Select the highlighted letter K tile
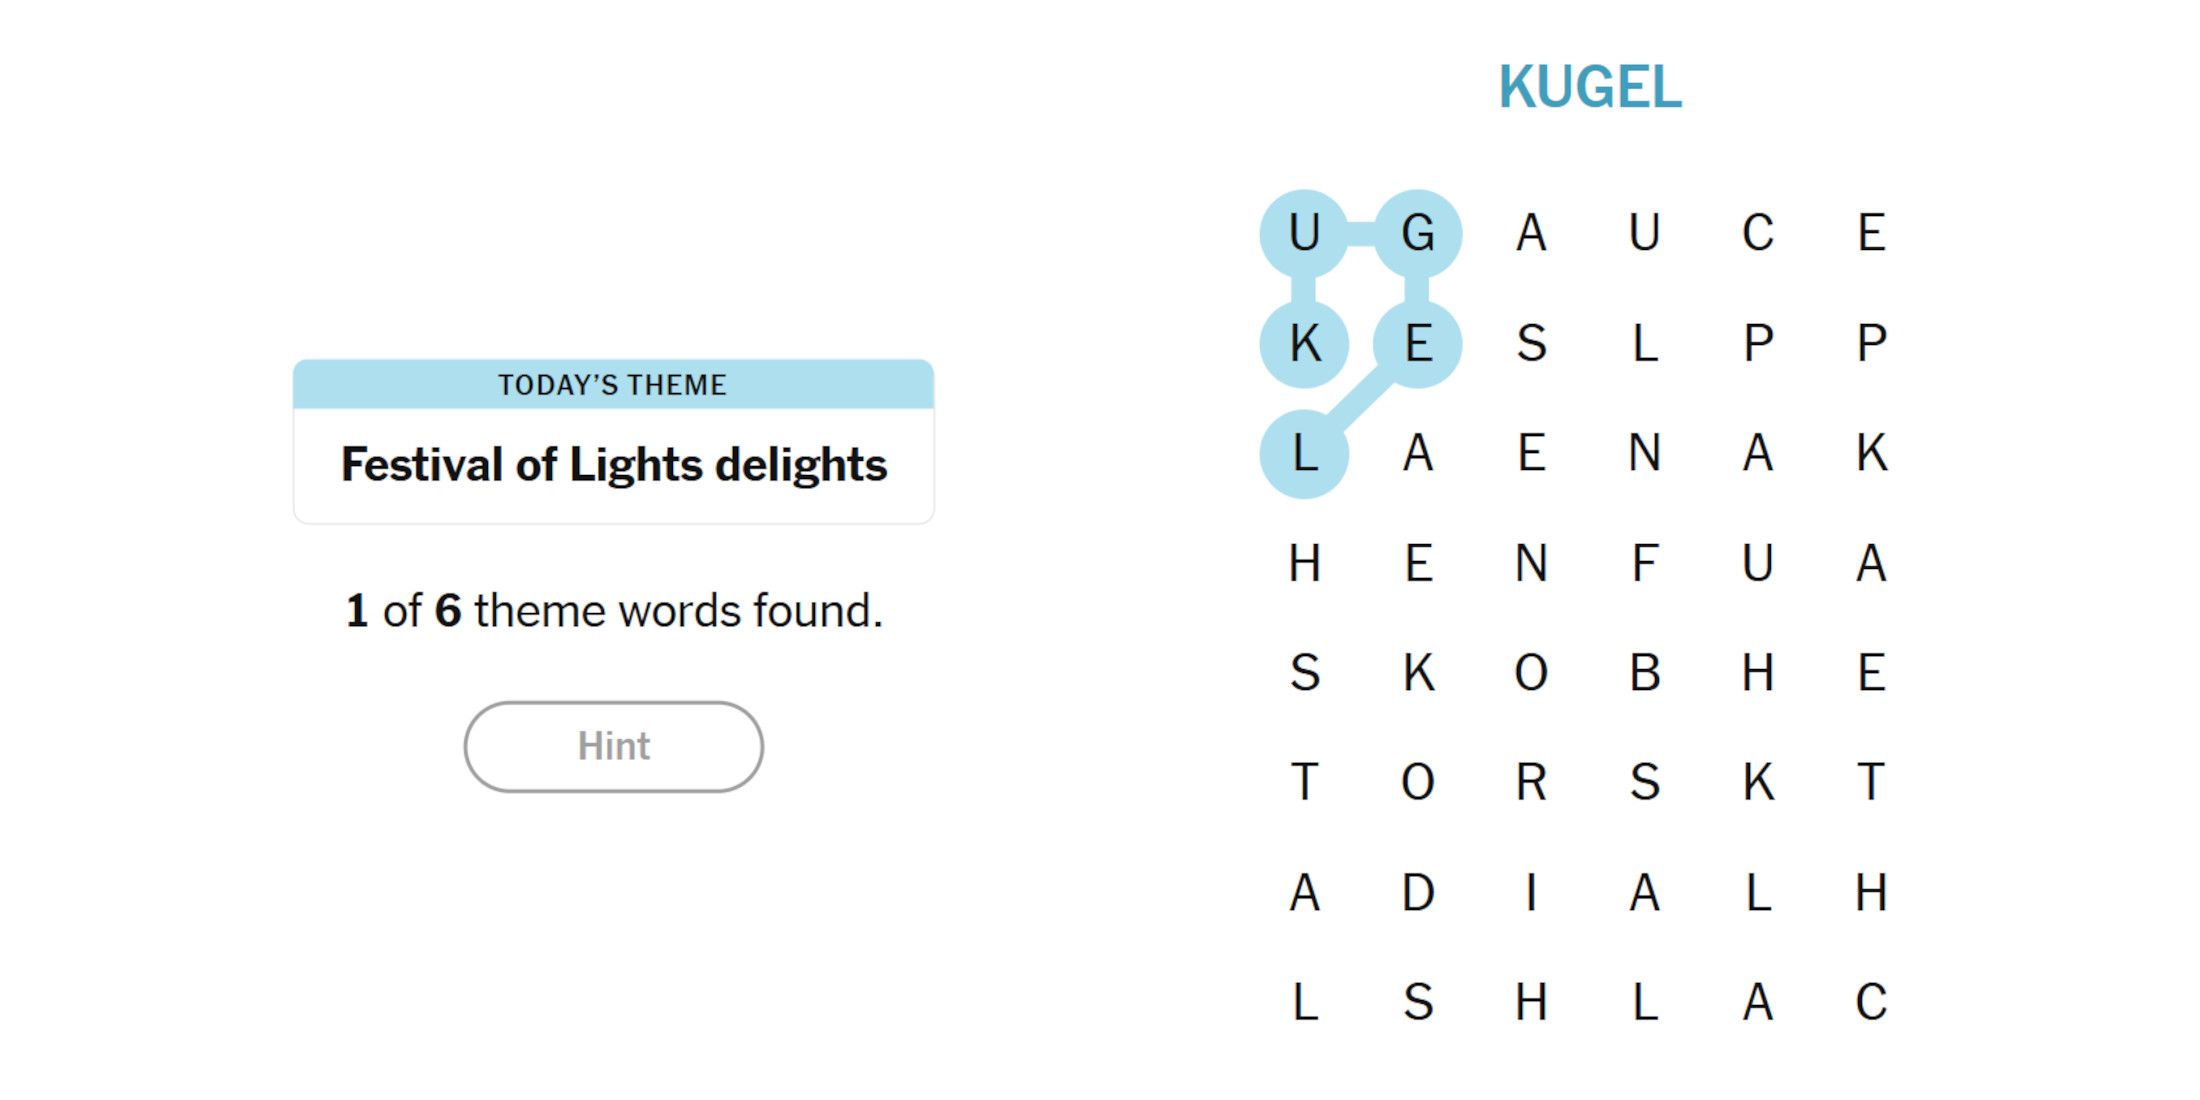This screenshot has height=1100, width=2200. tap(1304, 344)
